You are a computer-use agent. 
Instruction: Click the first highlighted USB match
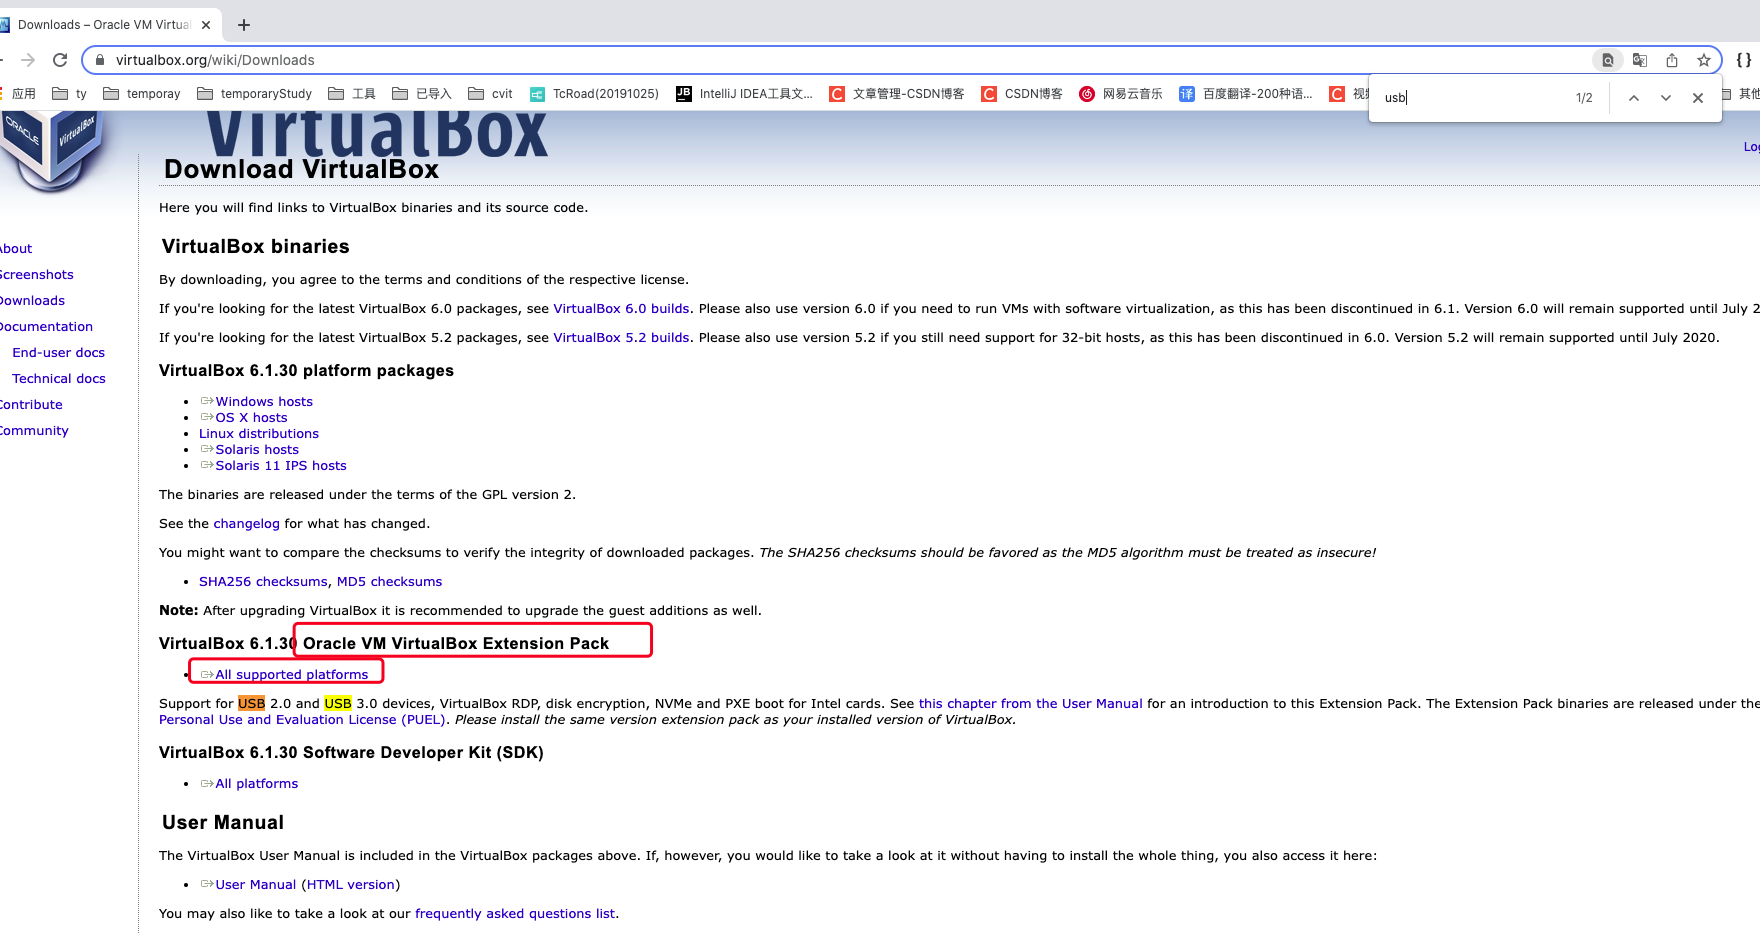[251, 704]
